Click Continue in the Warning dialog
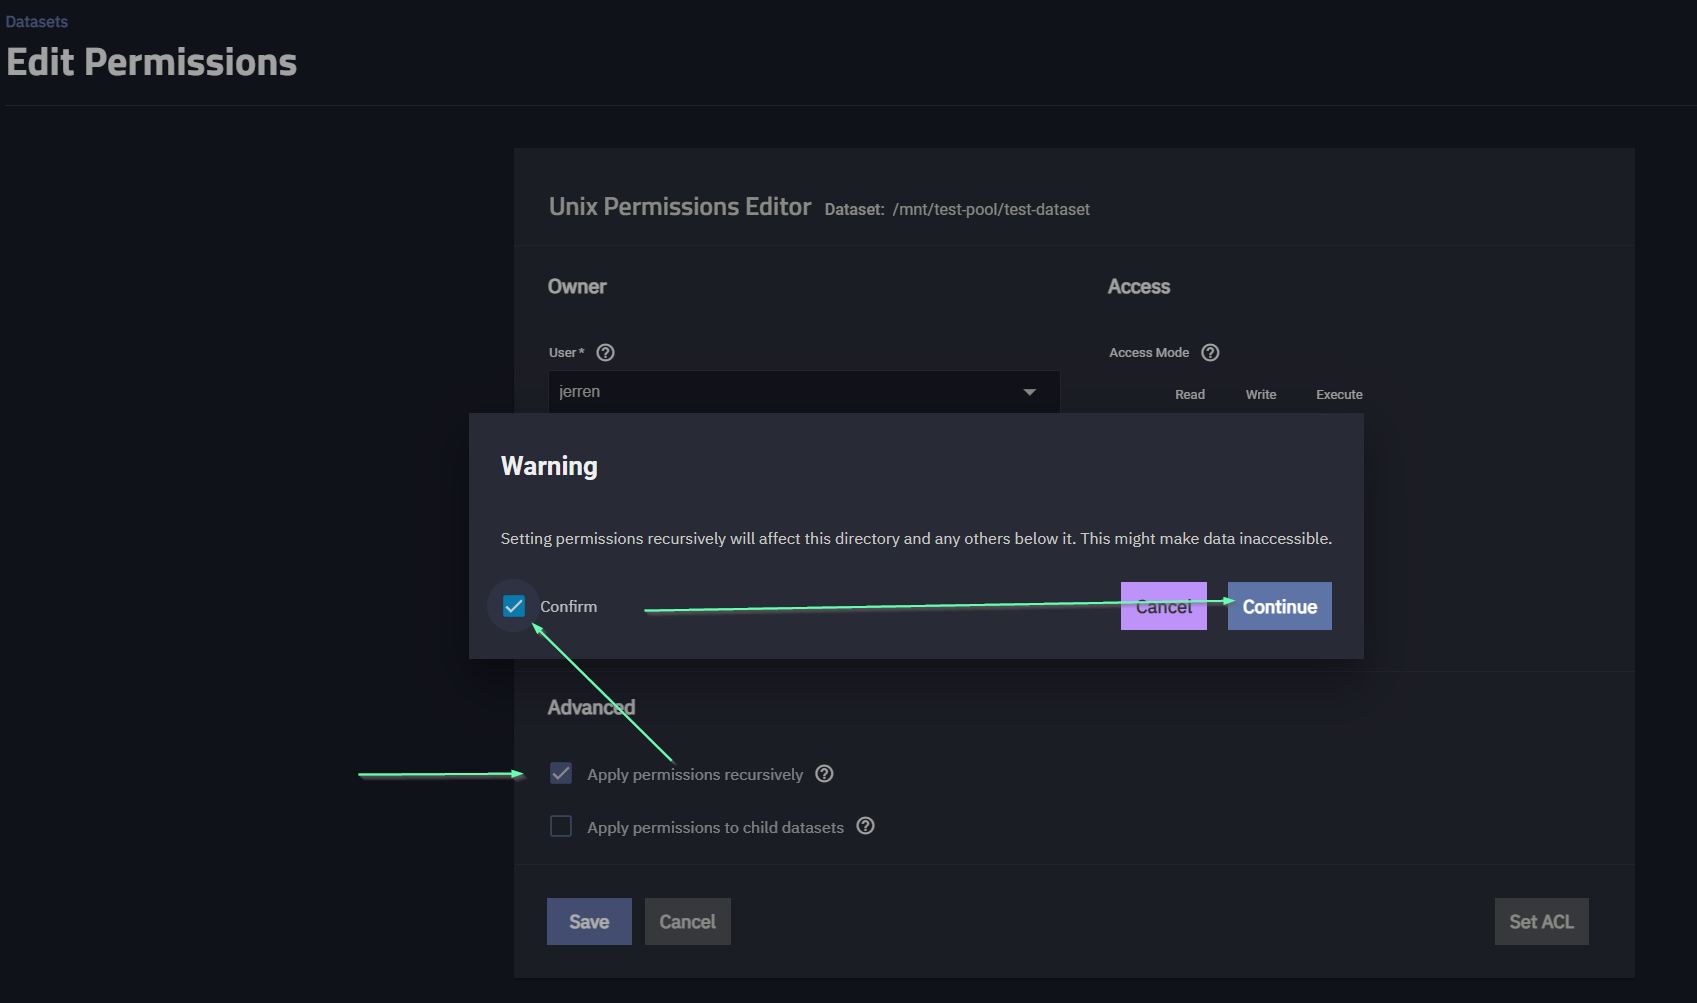1697x1003 pixels. tap(1280, 606)
